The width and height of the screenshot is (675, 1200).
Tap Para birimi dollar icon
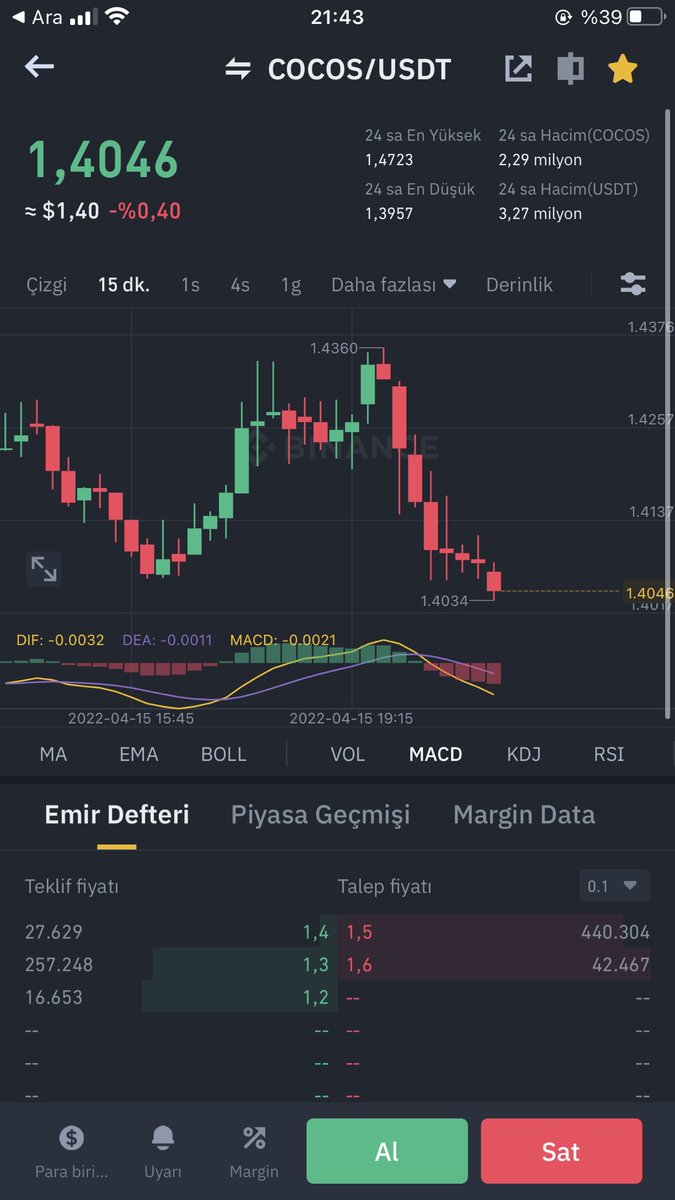point(71,1137)
